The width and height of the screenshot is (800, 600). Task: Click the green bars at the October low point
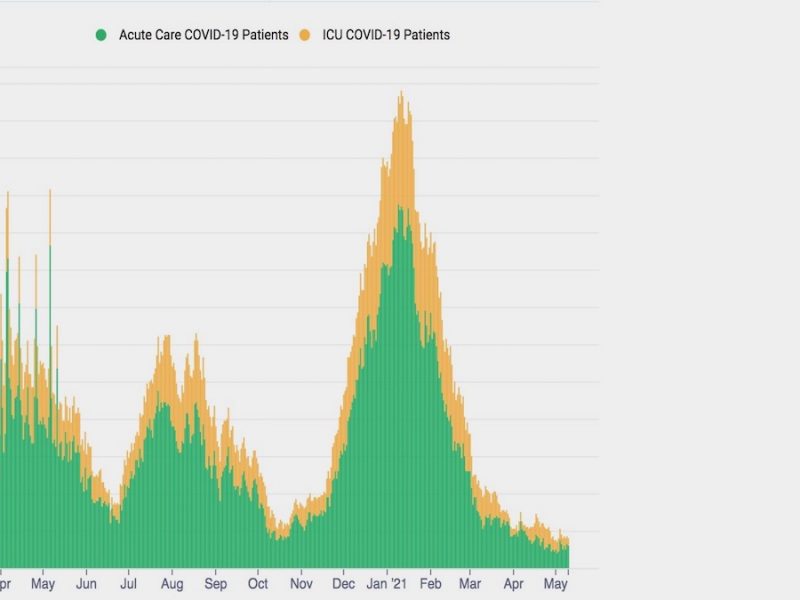pyautogui.click(x=280, y=550)
